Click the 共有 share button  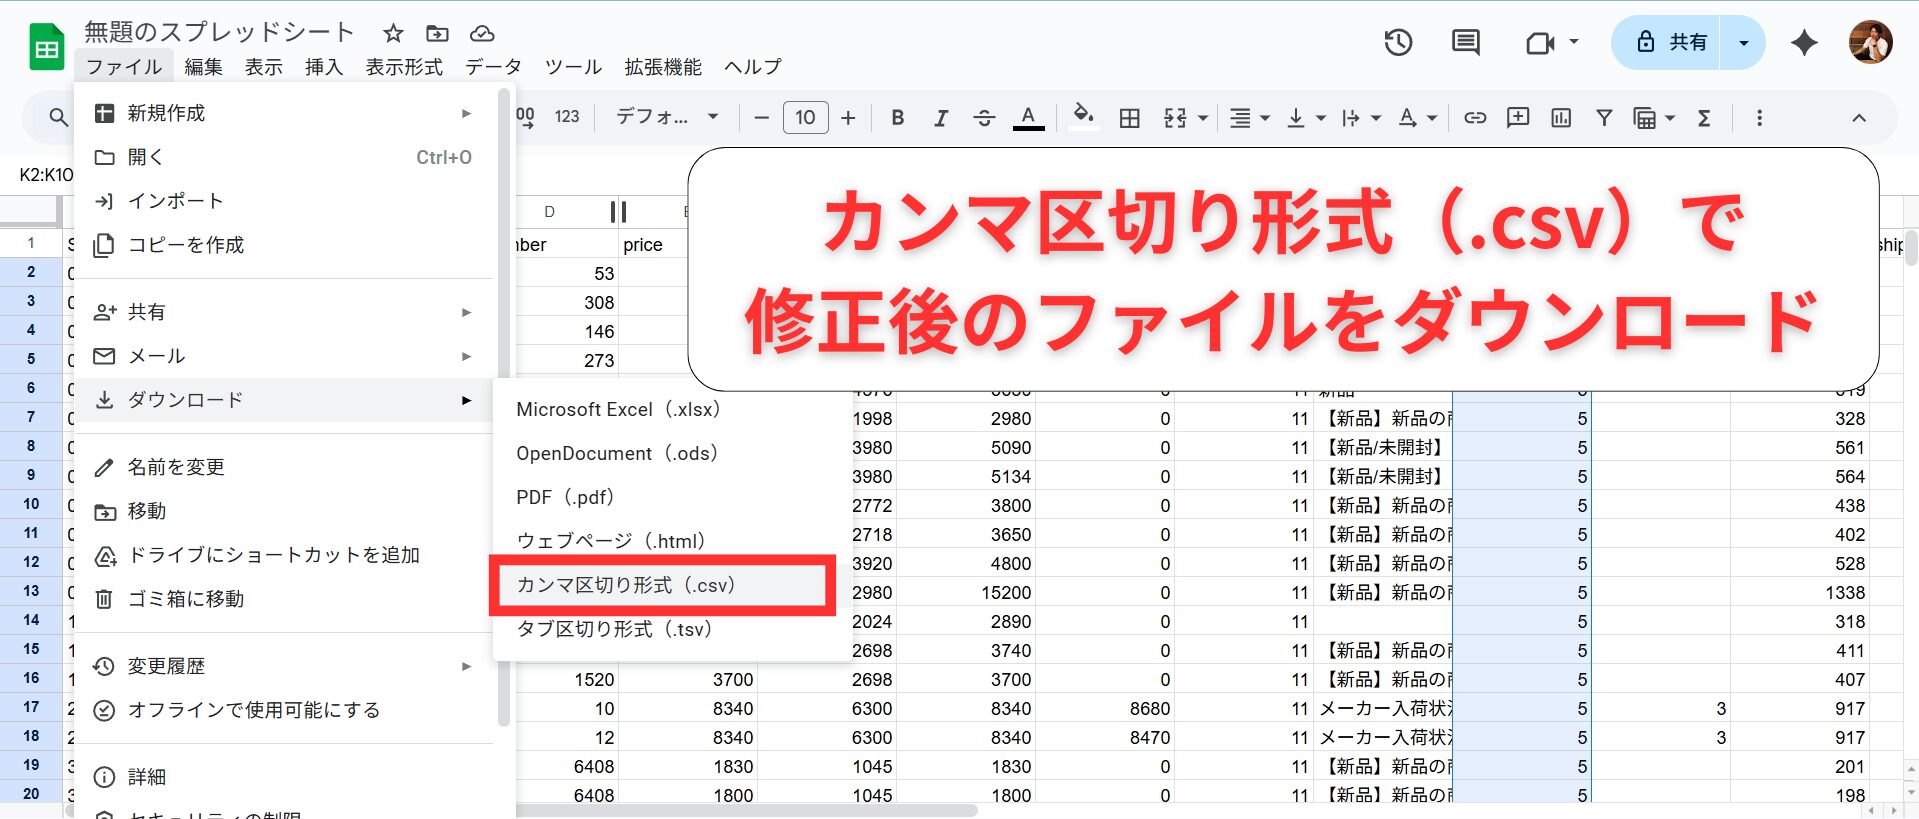1672,42
